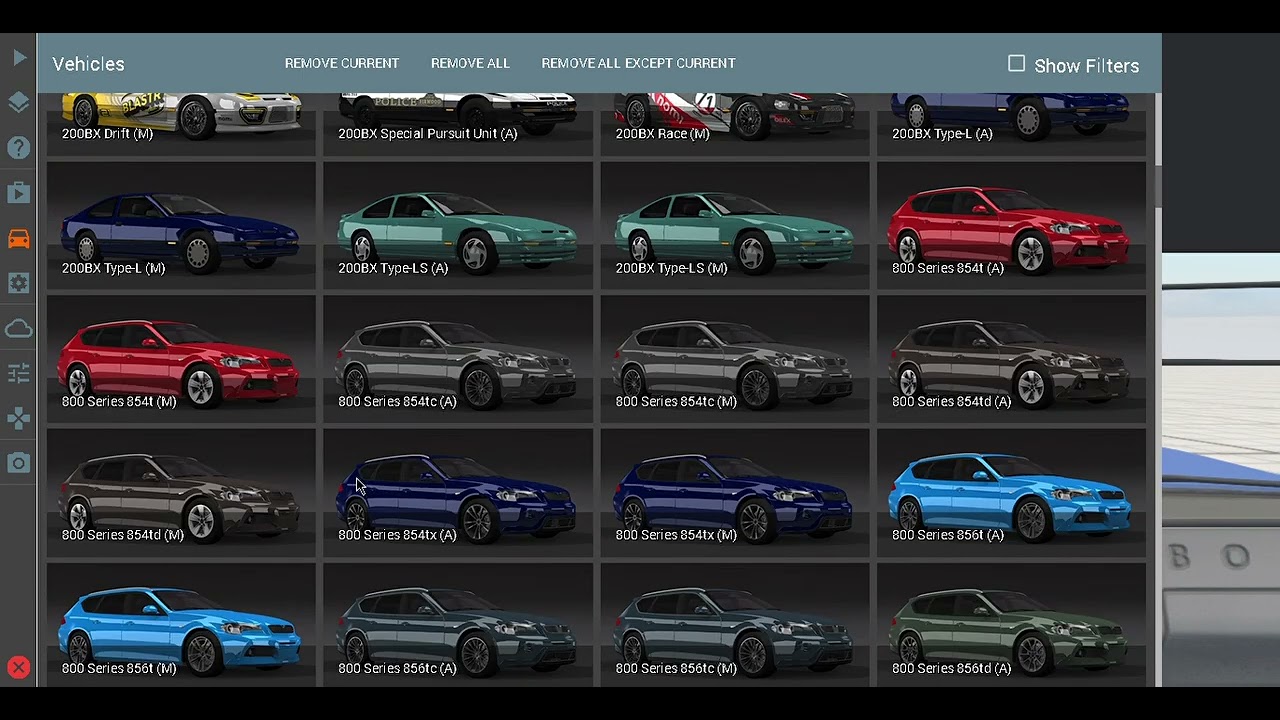This screenshot has width=1280, height=720.
Task: Open the vehicle config gear icon
Action: (19, 283)
